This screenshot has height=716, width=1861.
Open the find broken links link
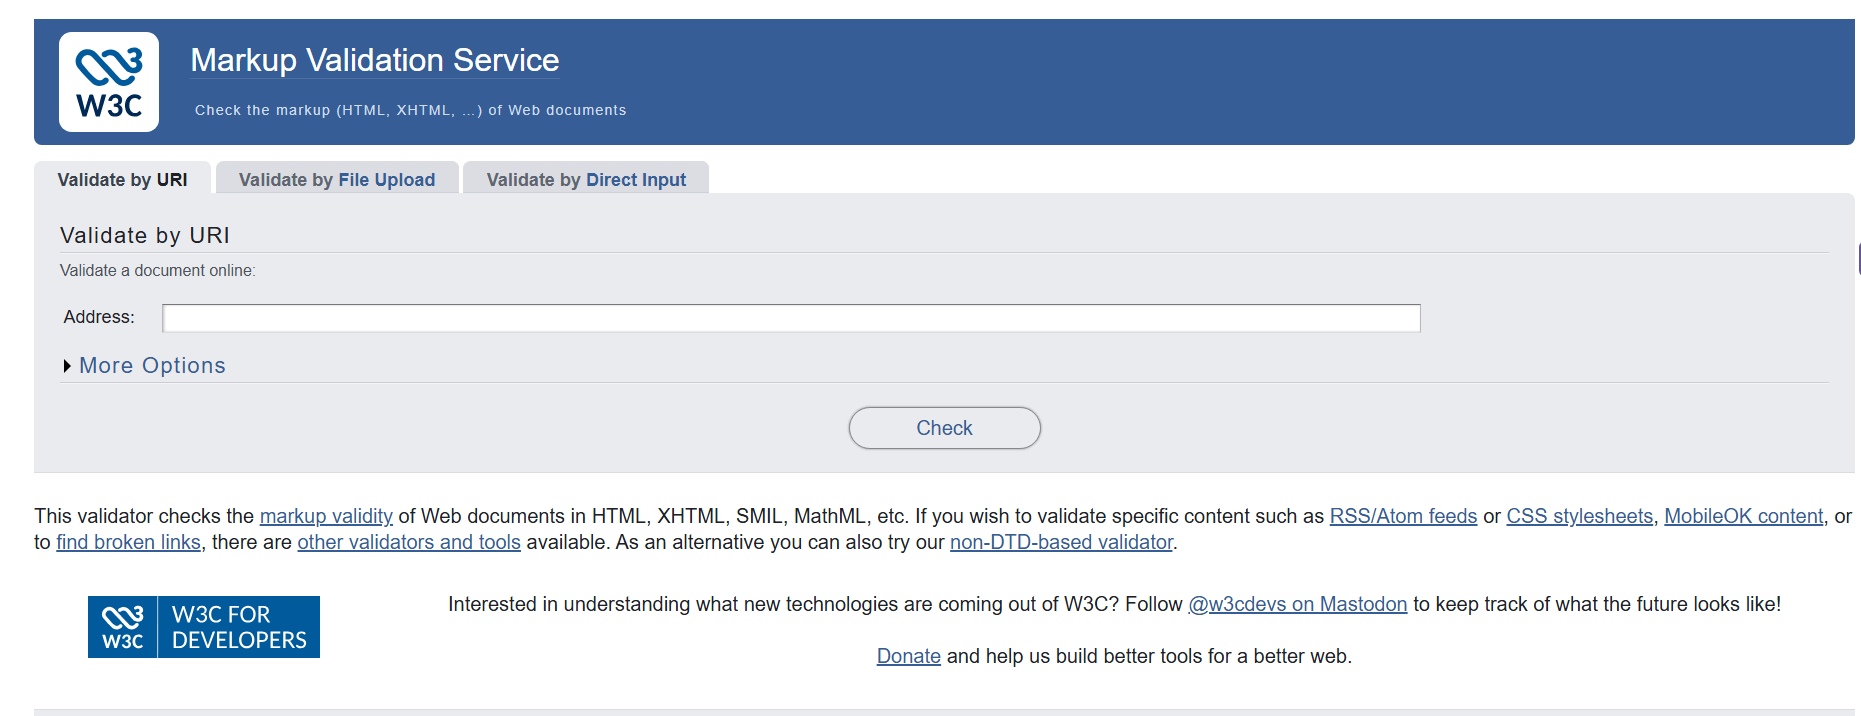128,542
